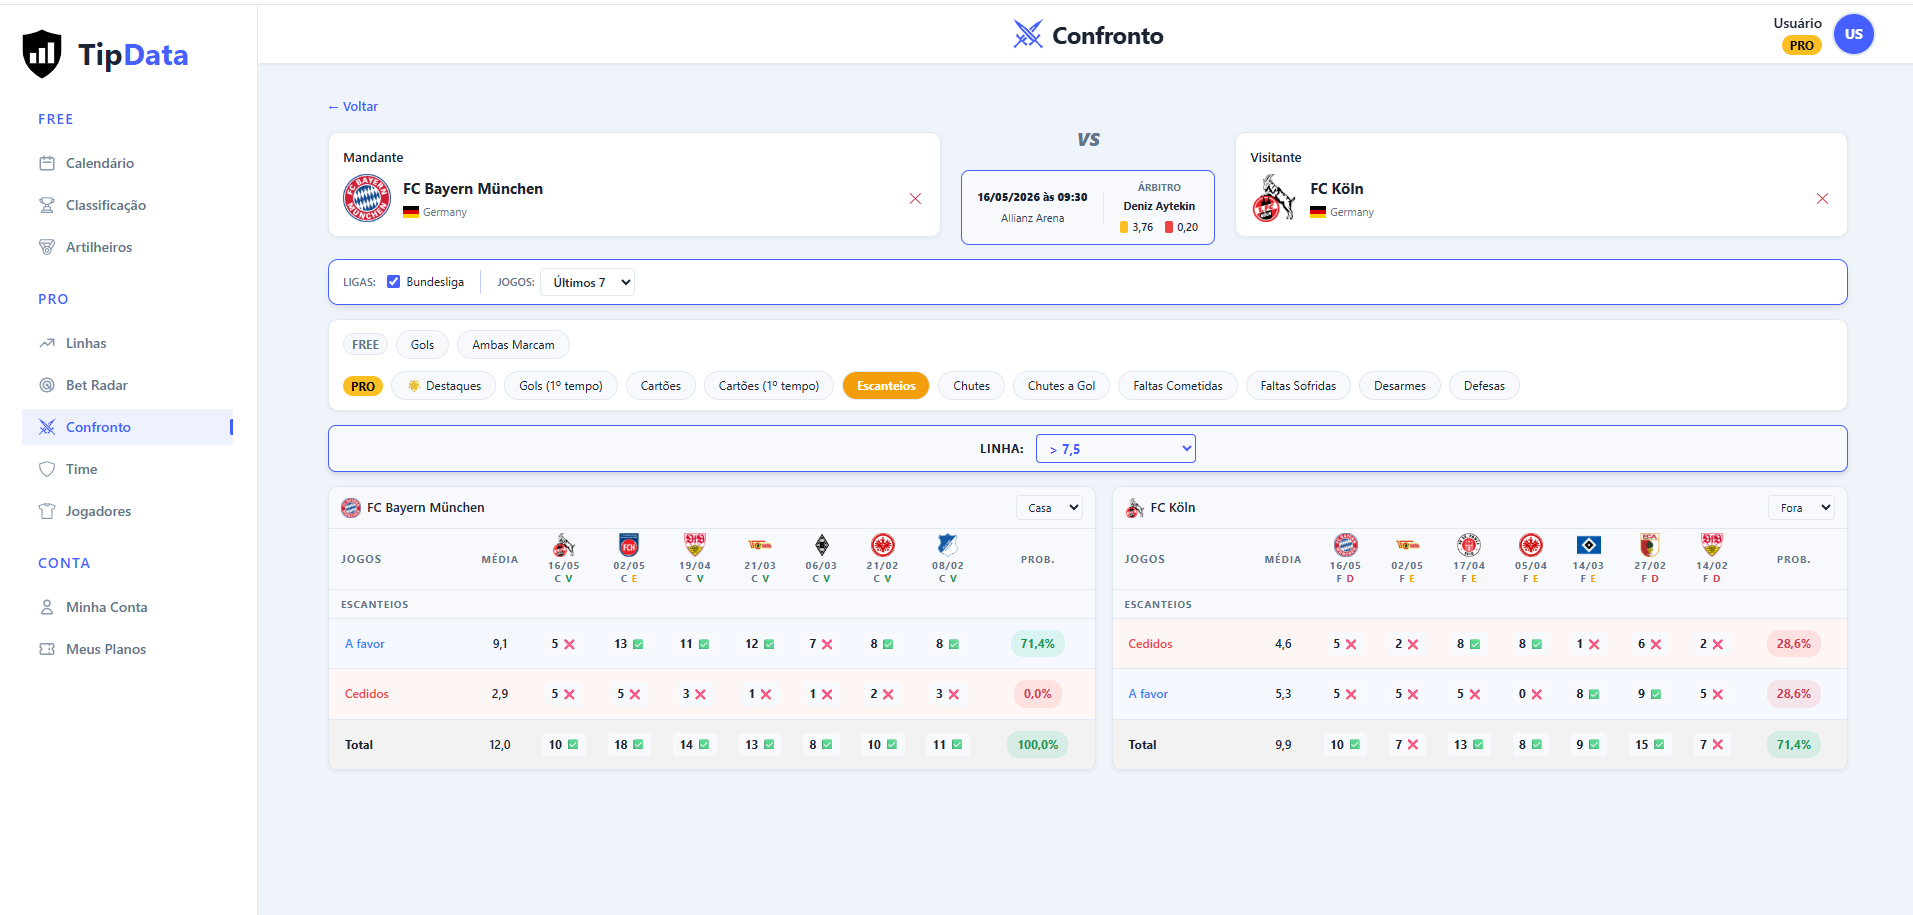Select the Cartões stat tab
The image size is (1913, 915).
coord(661,386)
